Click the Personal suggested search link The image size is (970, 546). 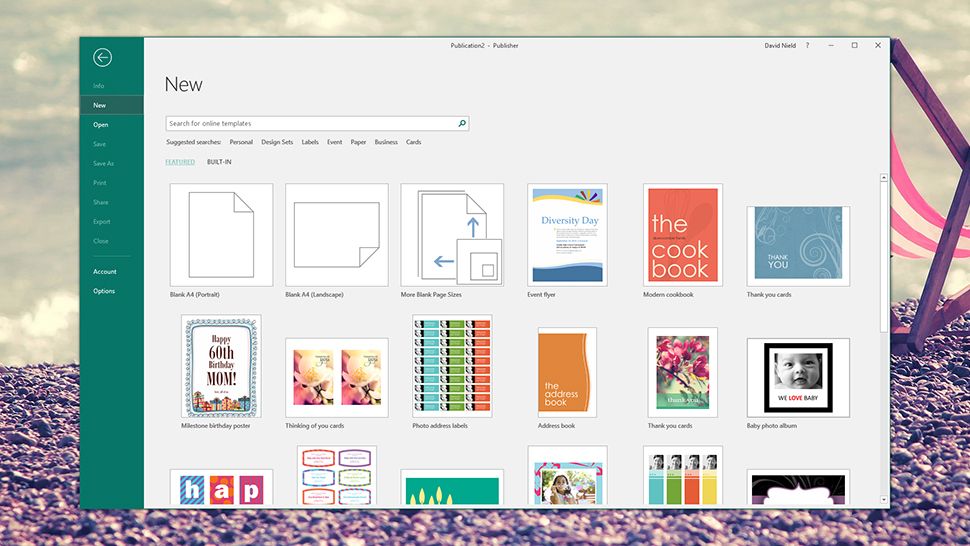(x=241, y=142)
